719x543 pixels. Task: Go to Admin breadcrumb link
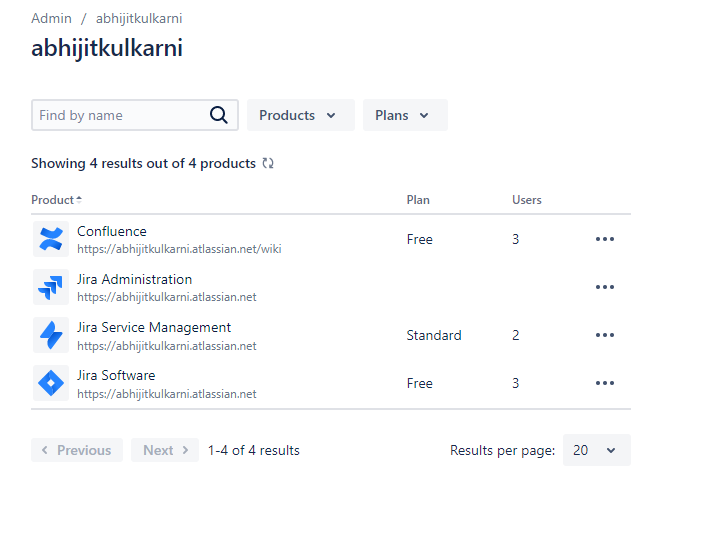51,18
